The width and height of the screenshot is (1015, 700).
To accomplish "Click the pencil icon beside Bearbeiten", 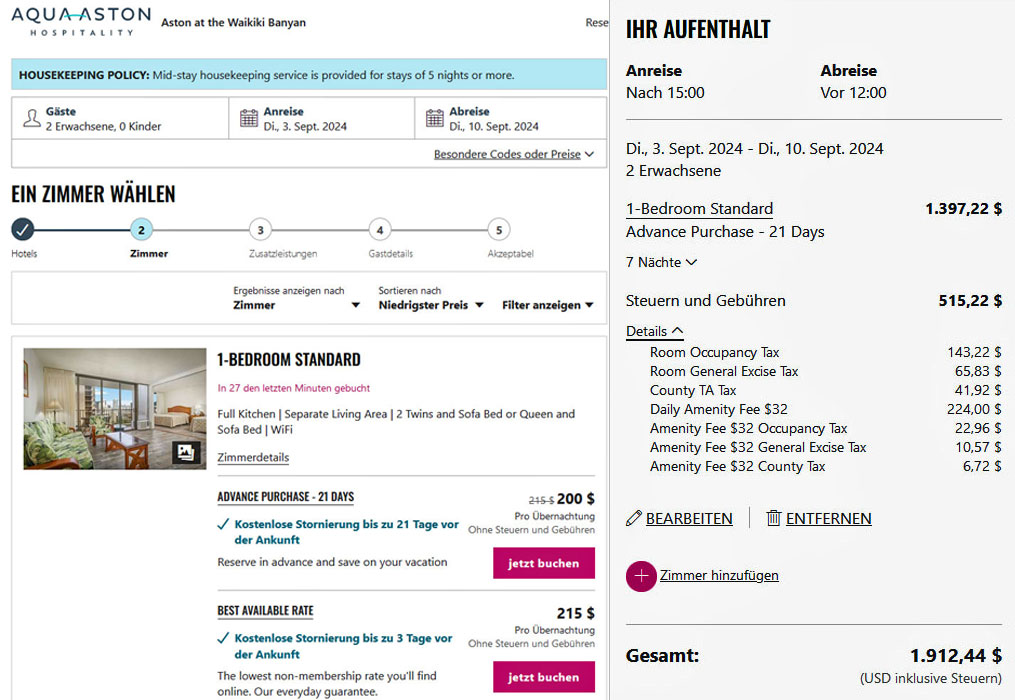I will (633, 518).
